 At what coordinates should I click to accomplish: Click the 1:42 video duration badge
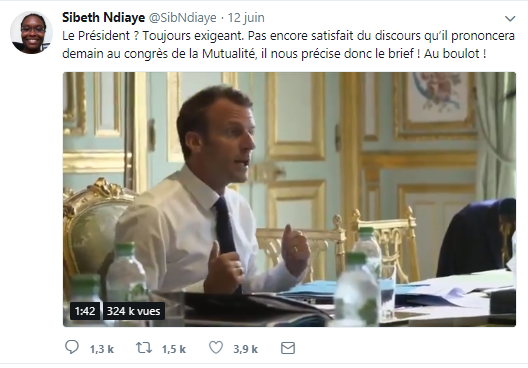coord(85,311)
